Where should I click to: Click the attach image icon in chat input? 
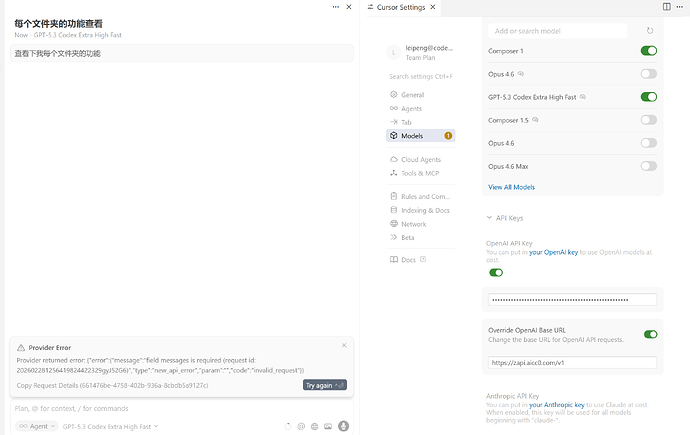click(328, 426)
